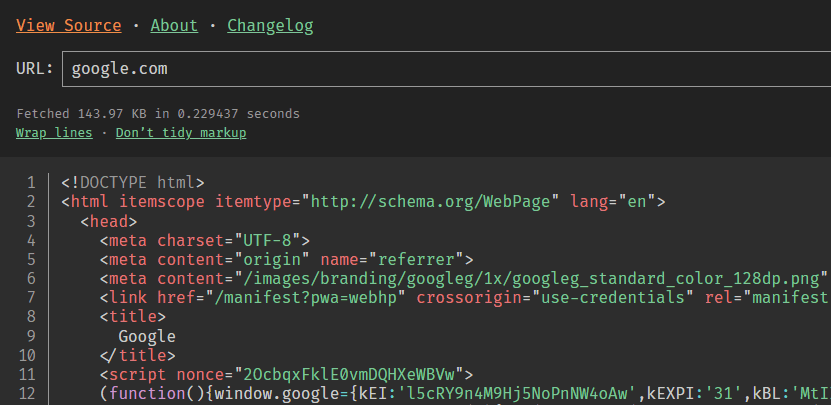This screenshot has height=405, width=831.
Task: Click the lang="en" attribute
Action: (613, 202)
